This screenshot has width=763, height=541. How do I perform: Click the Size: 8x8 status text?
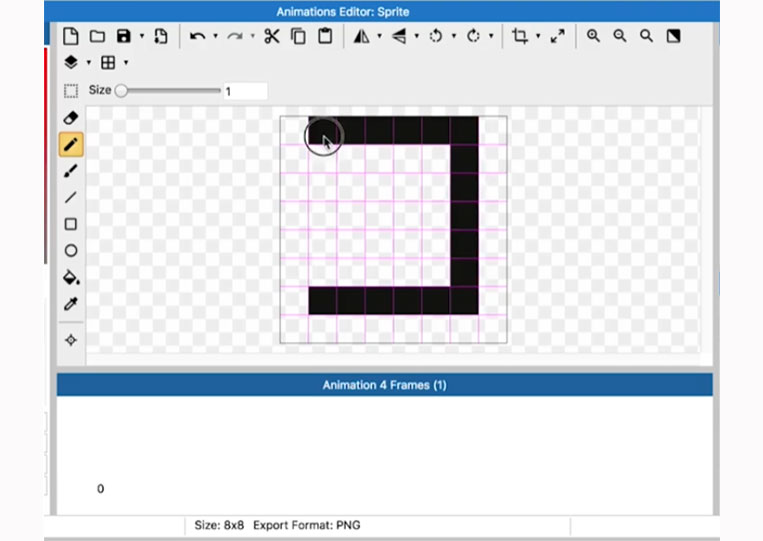click(x=219, y=525)
